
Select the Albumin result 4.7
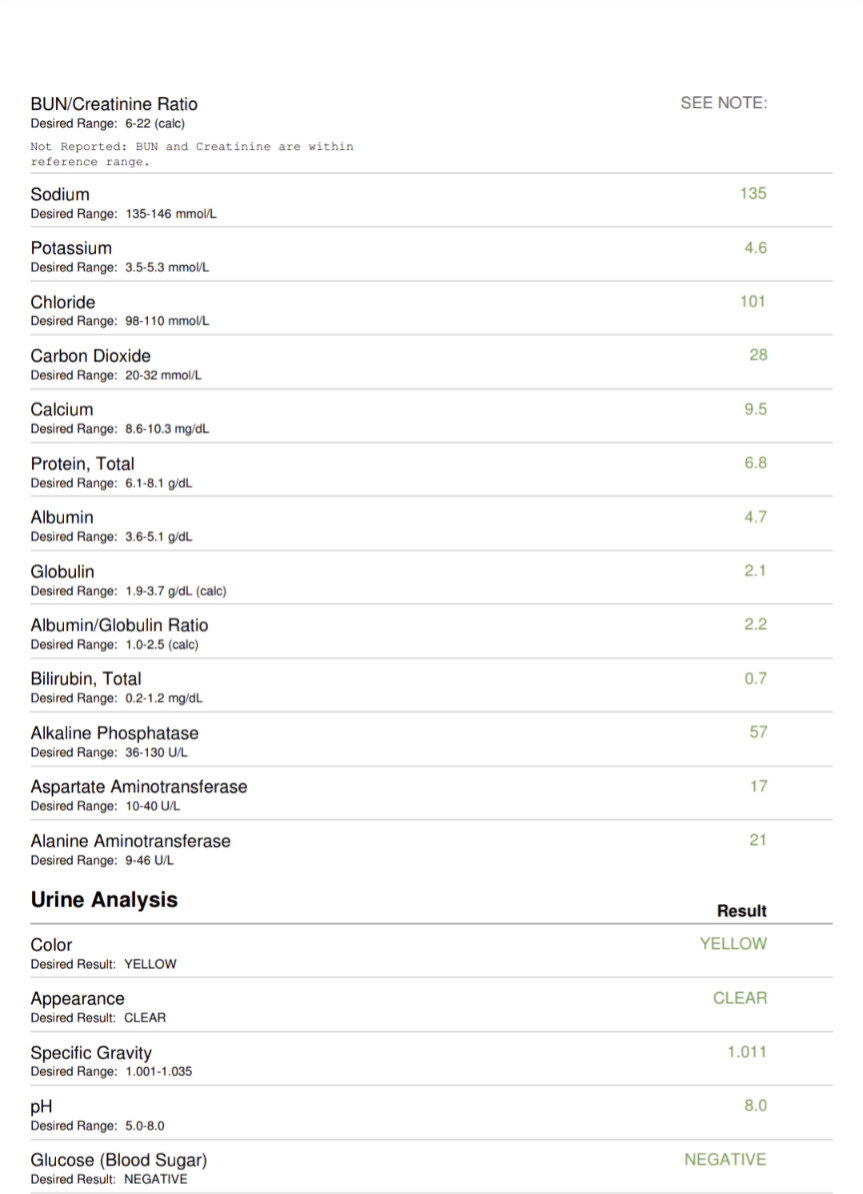coord(755,517)
